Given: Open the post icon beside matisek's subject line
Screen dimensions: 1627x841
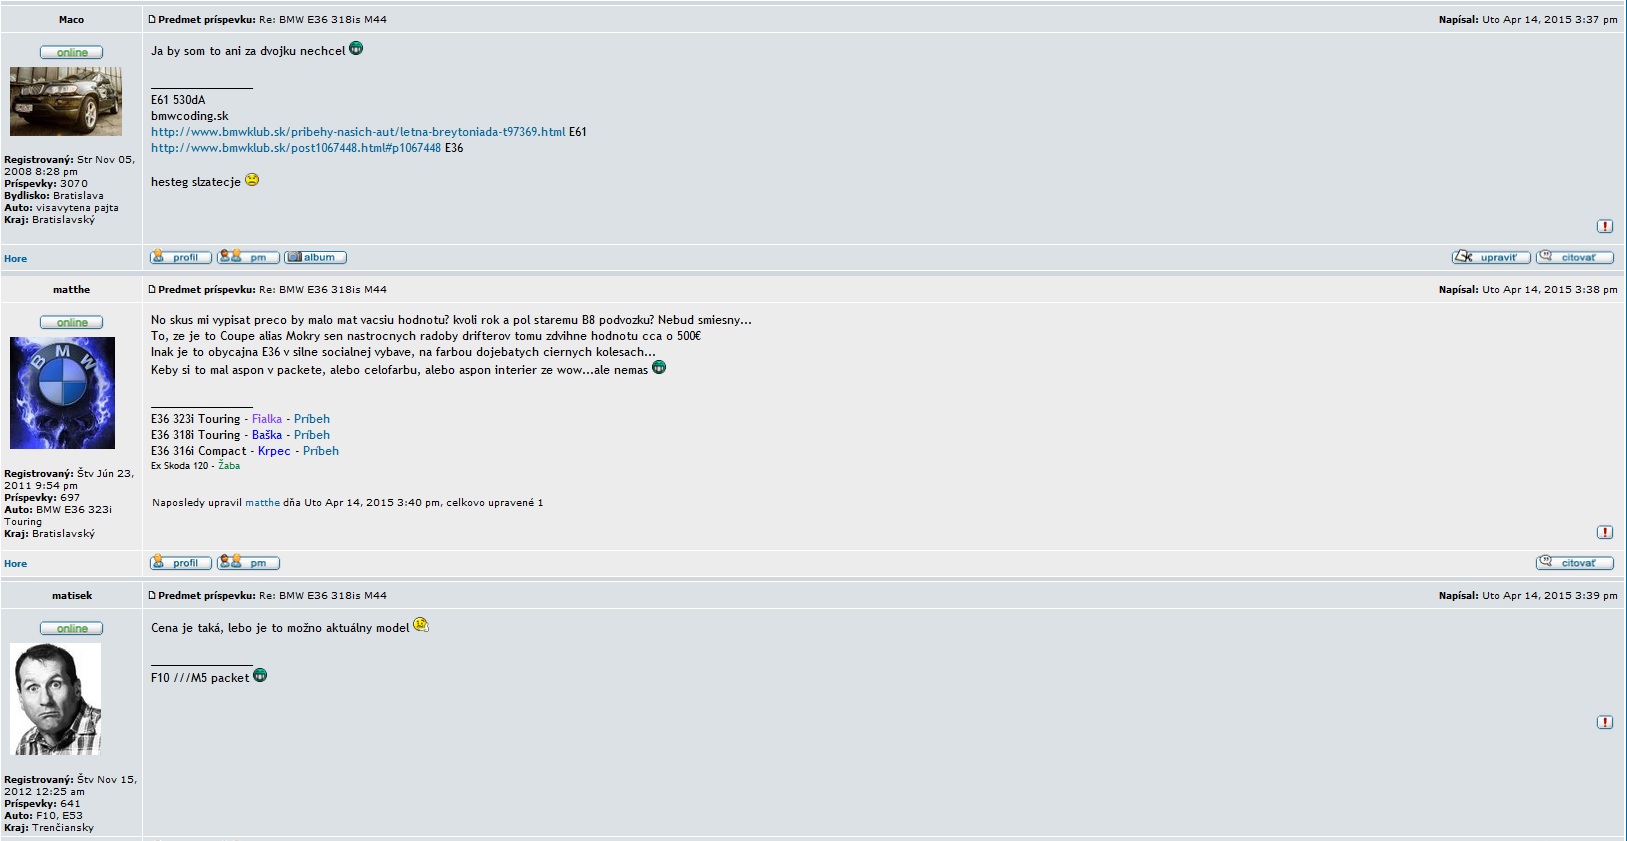Looking at the screenshot, I should 152,595.
